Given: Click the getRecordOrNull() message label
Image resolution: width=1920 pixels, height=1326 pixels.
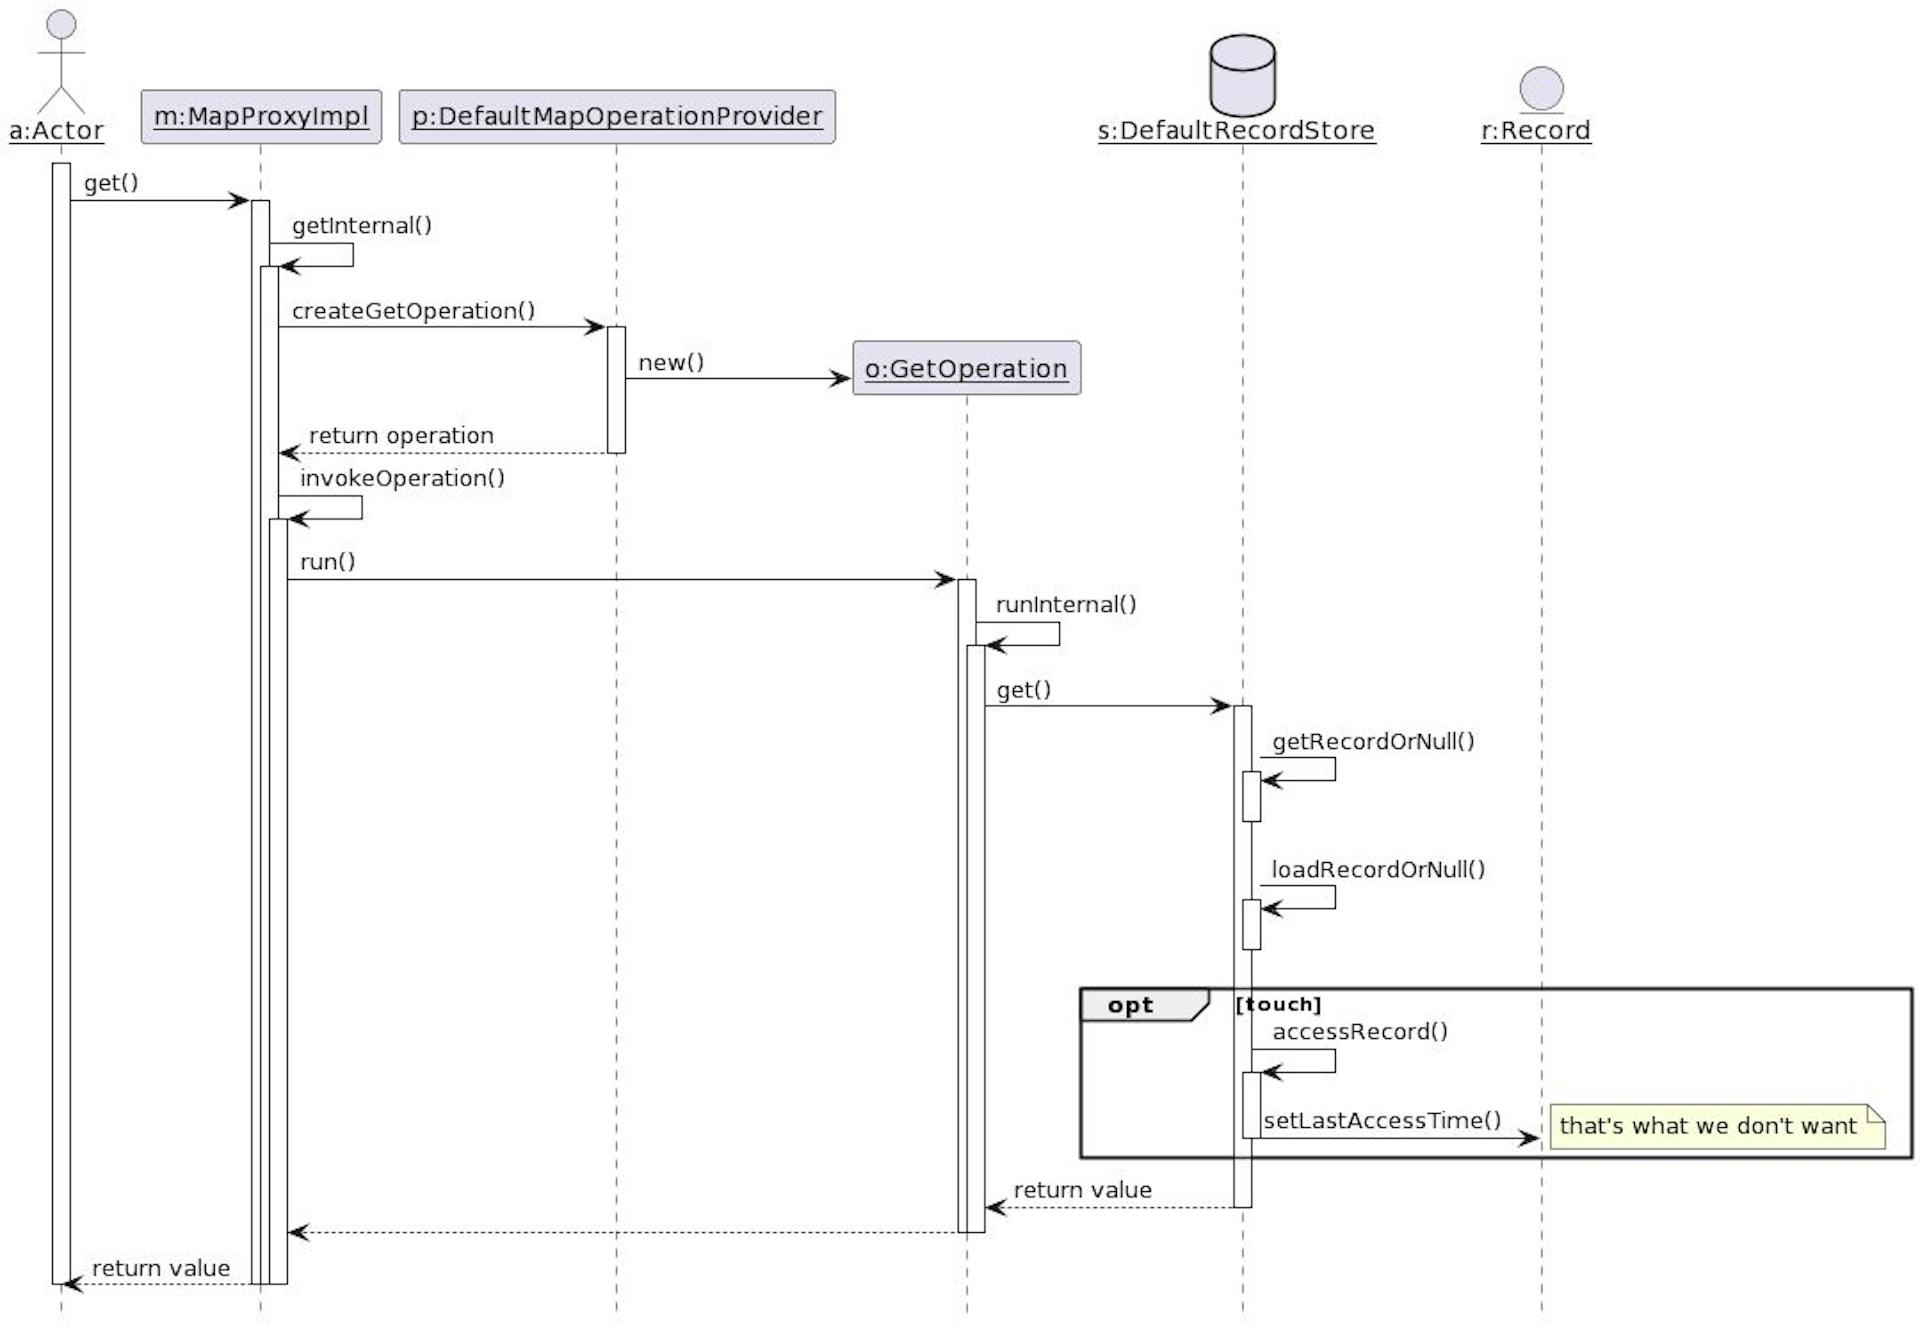Looking at the screenshot, I should [x=1372, y=741].
